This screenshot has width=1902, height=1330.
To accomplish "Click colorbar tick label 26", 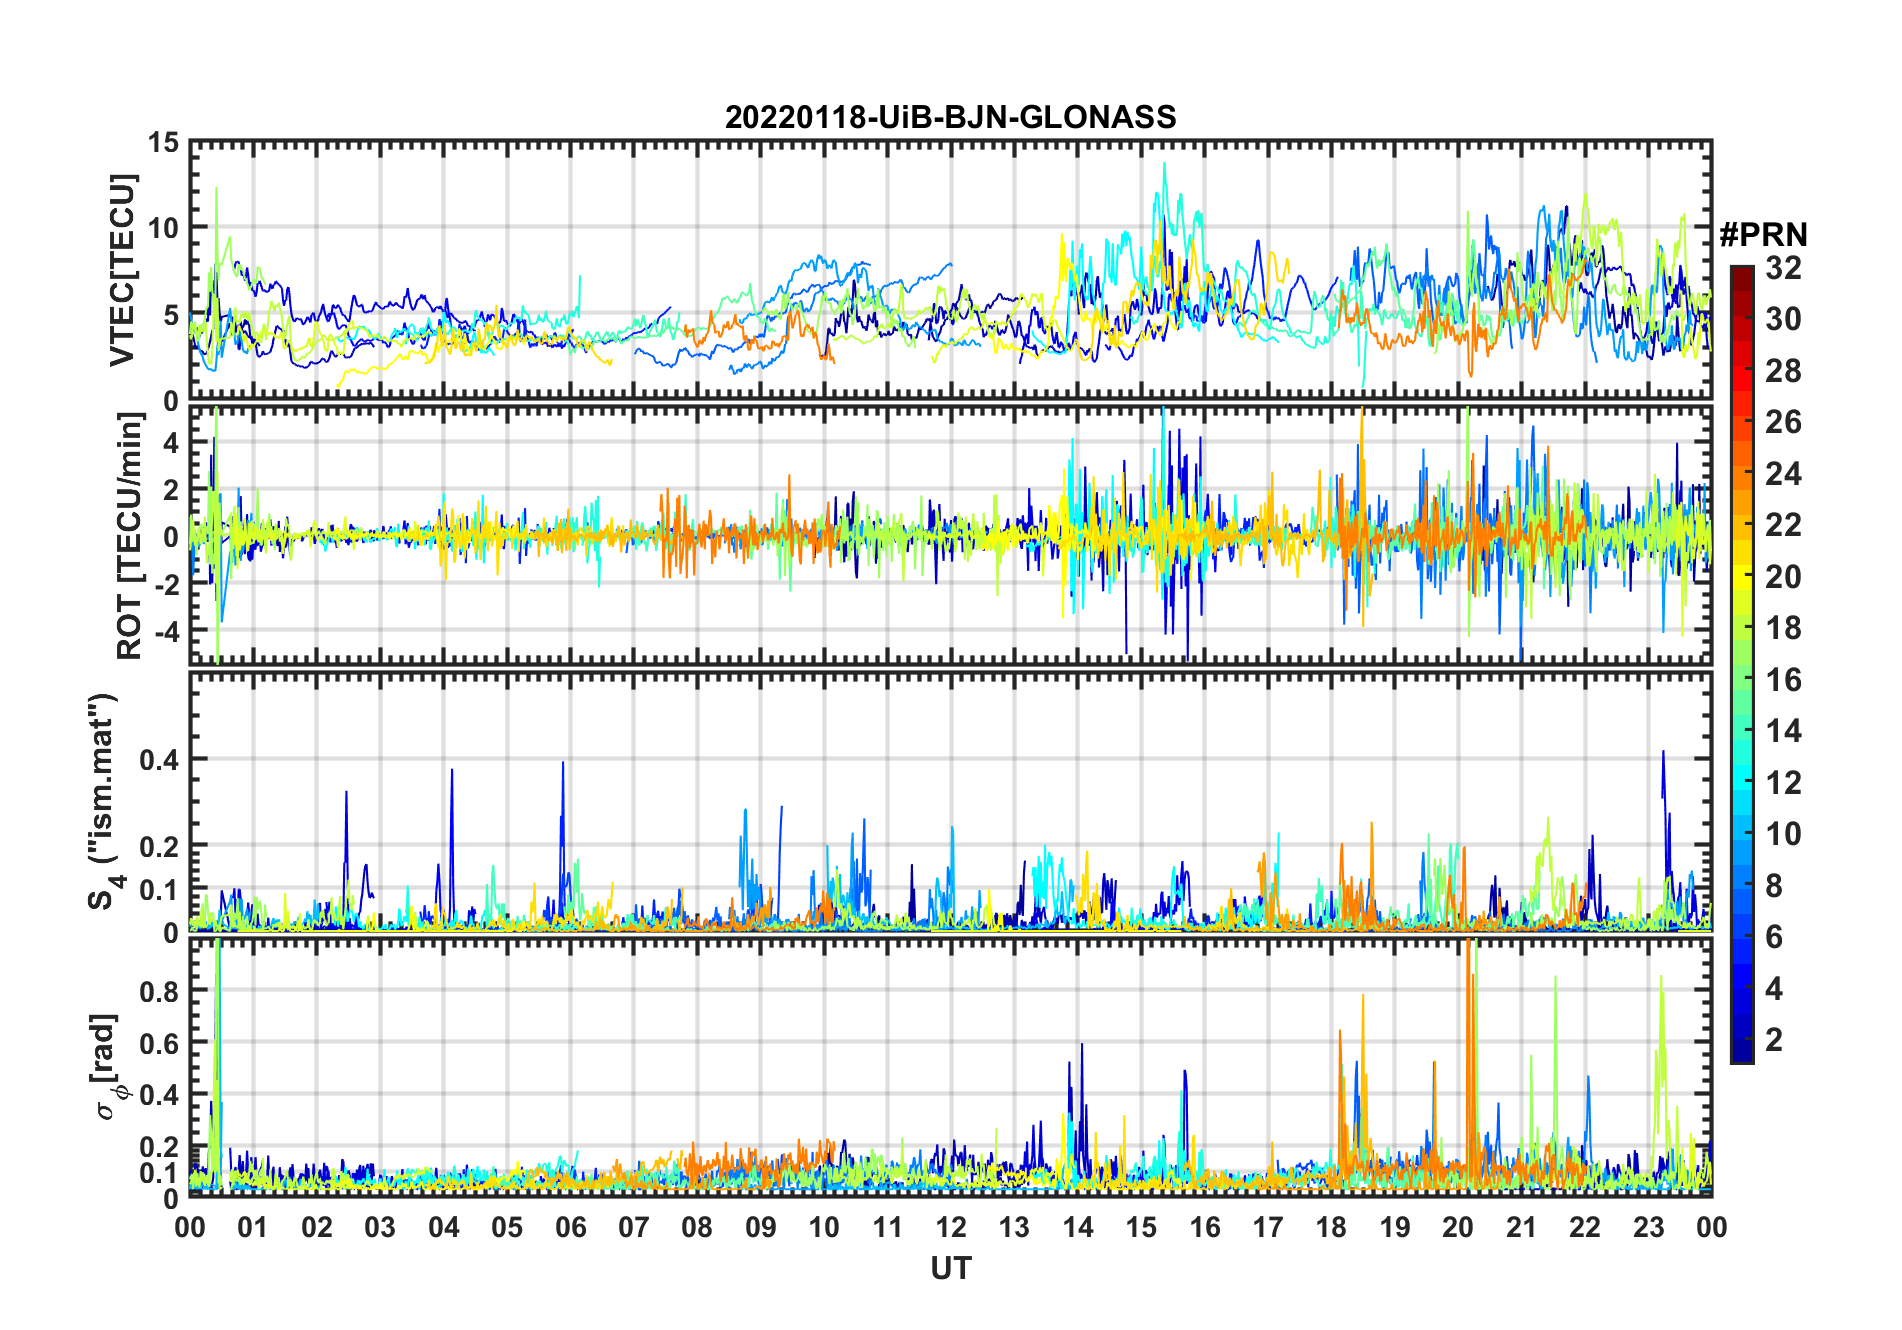I will [x=1783, y=422].
